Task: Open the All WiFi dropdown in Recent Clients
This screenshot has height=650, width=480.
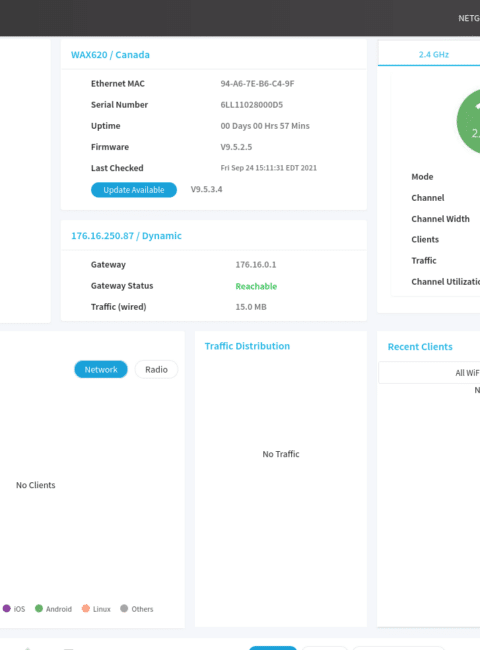Action: pos(429,373)
